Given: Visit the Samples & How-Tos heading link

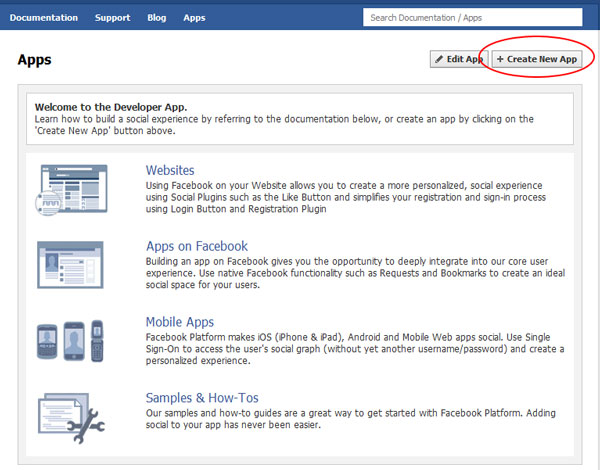Looking at the screenshot, I should (204, 398).
